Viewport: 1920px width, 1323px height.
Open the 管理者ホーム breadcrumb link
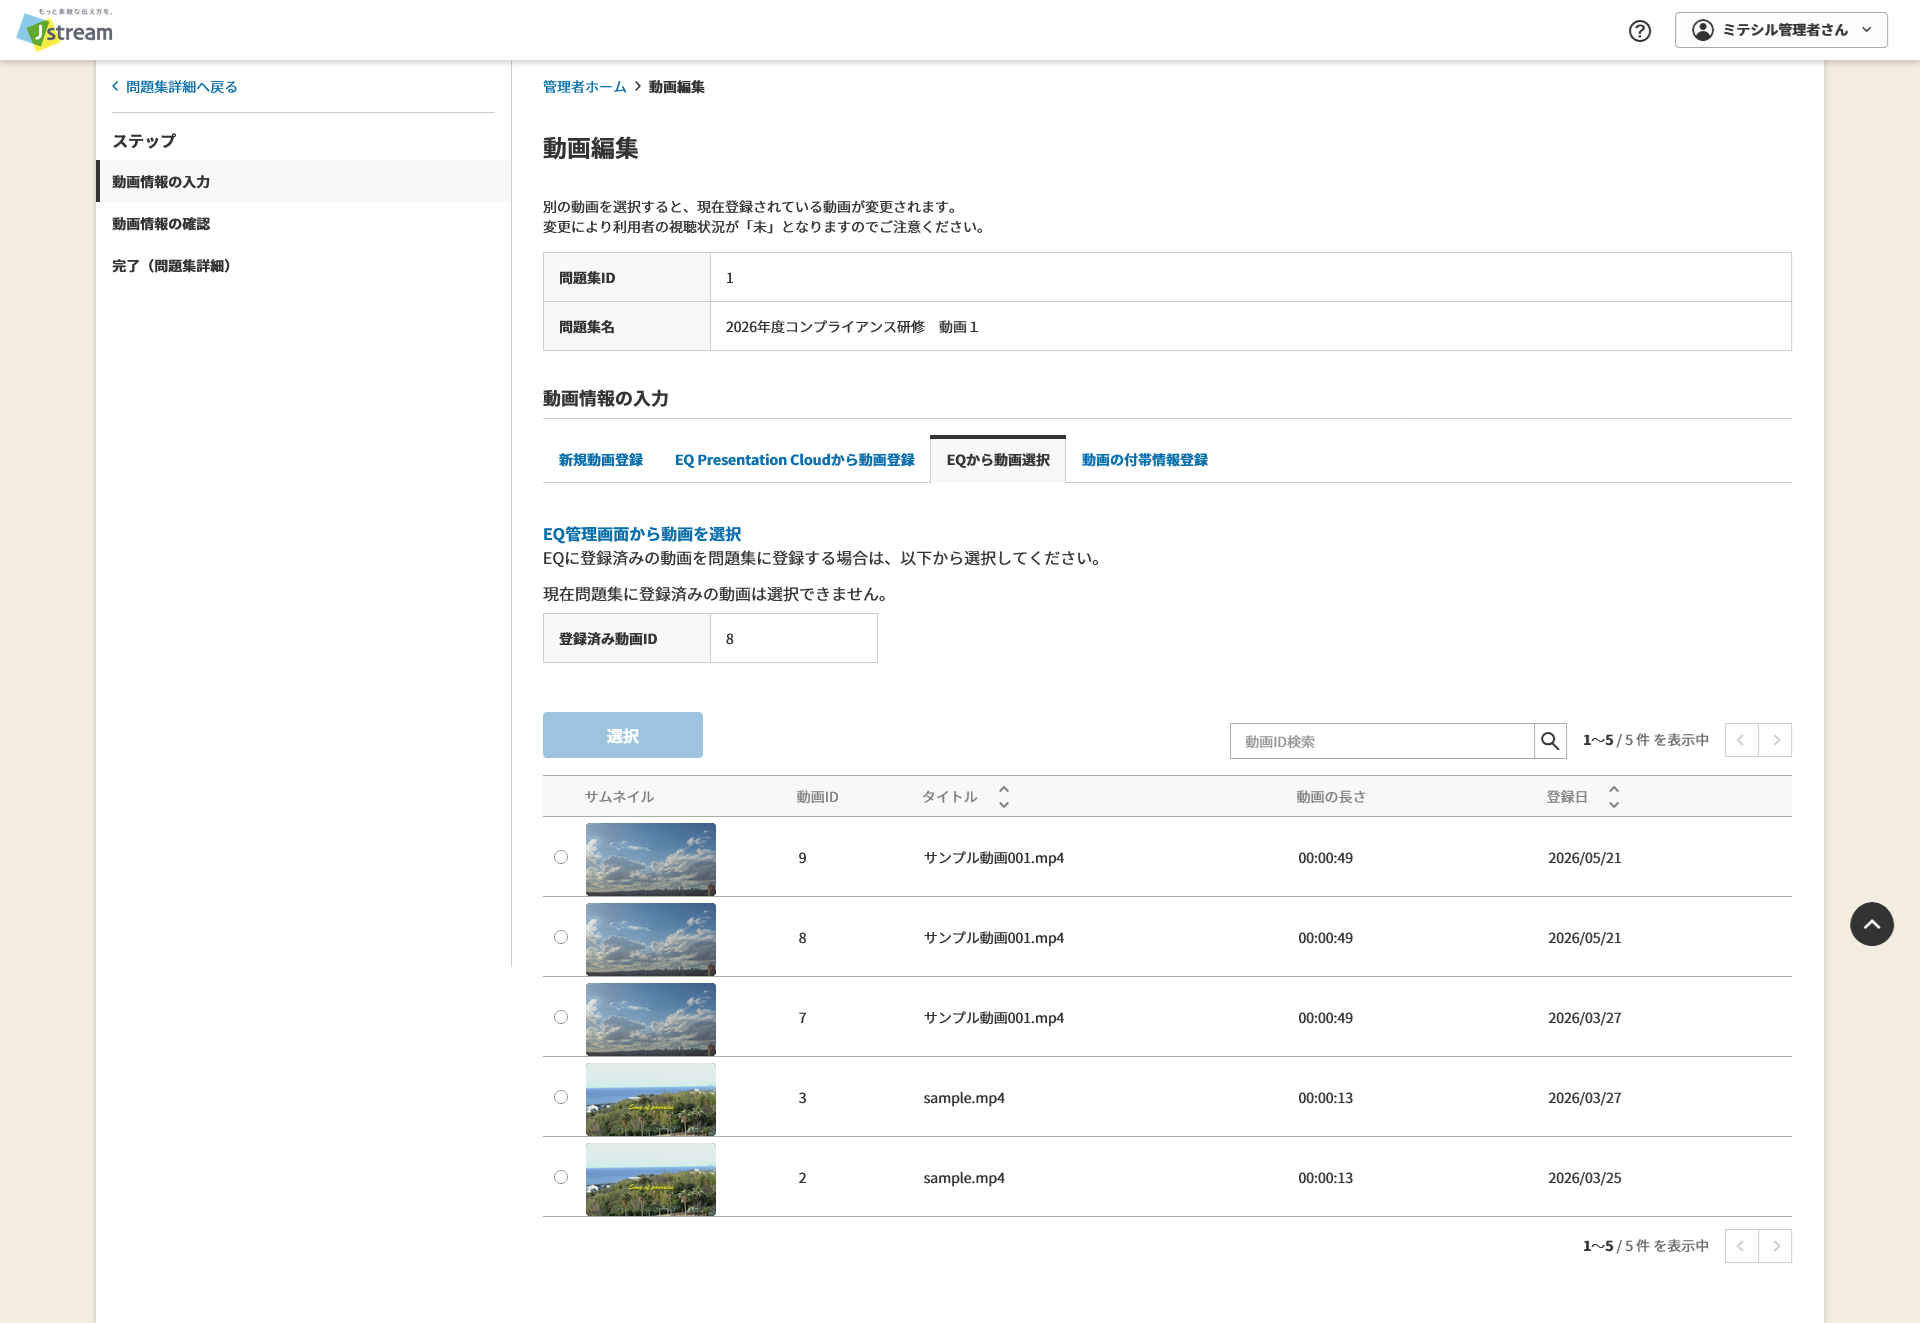coord(584,87)
